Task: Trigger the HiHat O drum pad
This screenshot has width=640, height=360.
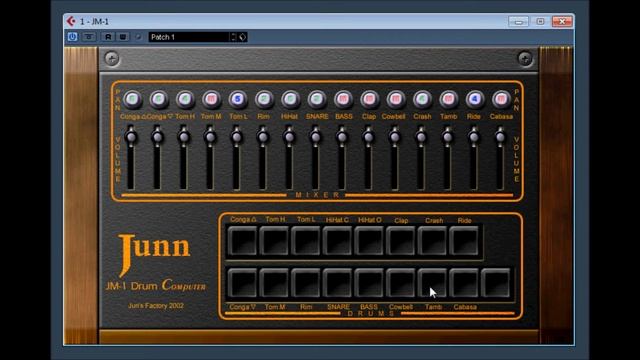Action: 369,241
